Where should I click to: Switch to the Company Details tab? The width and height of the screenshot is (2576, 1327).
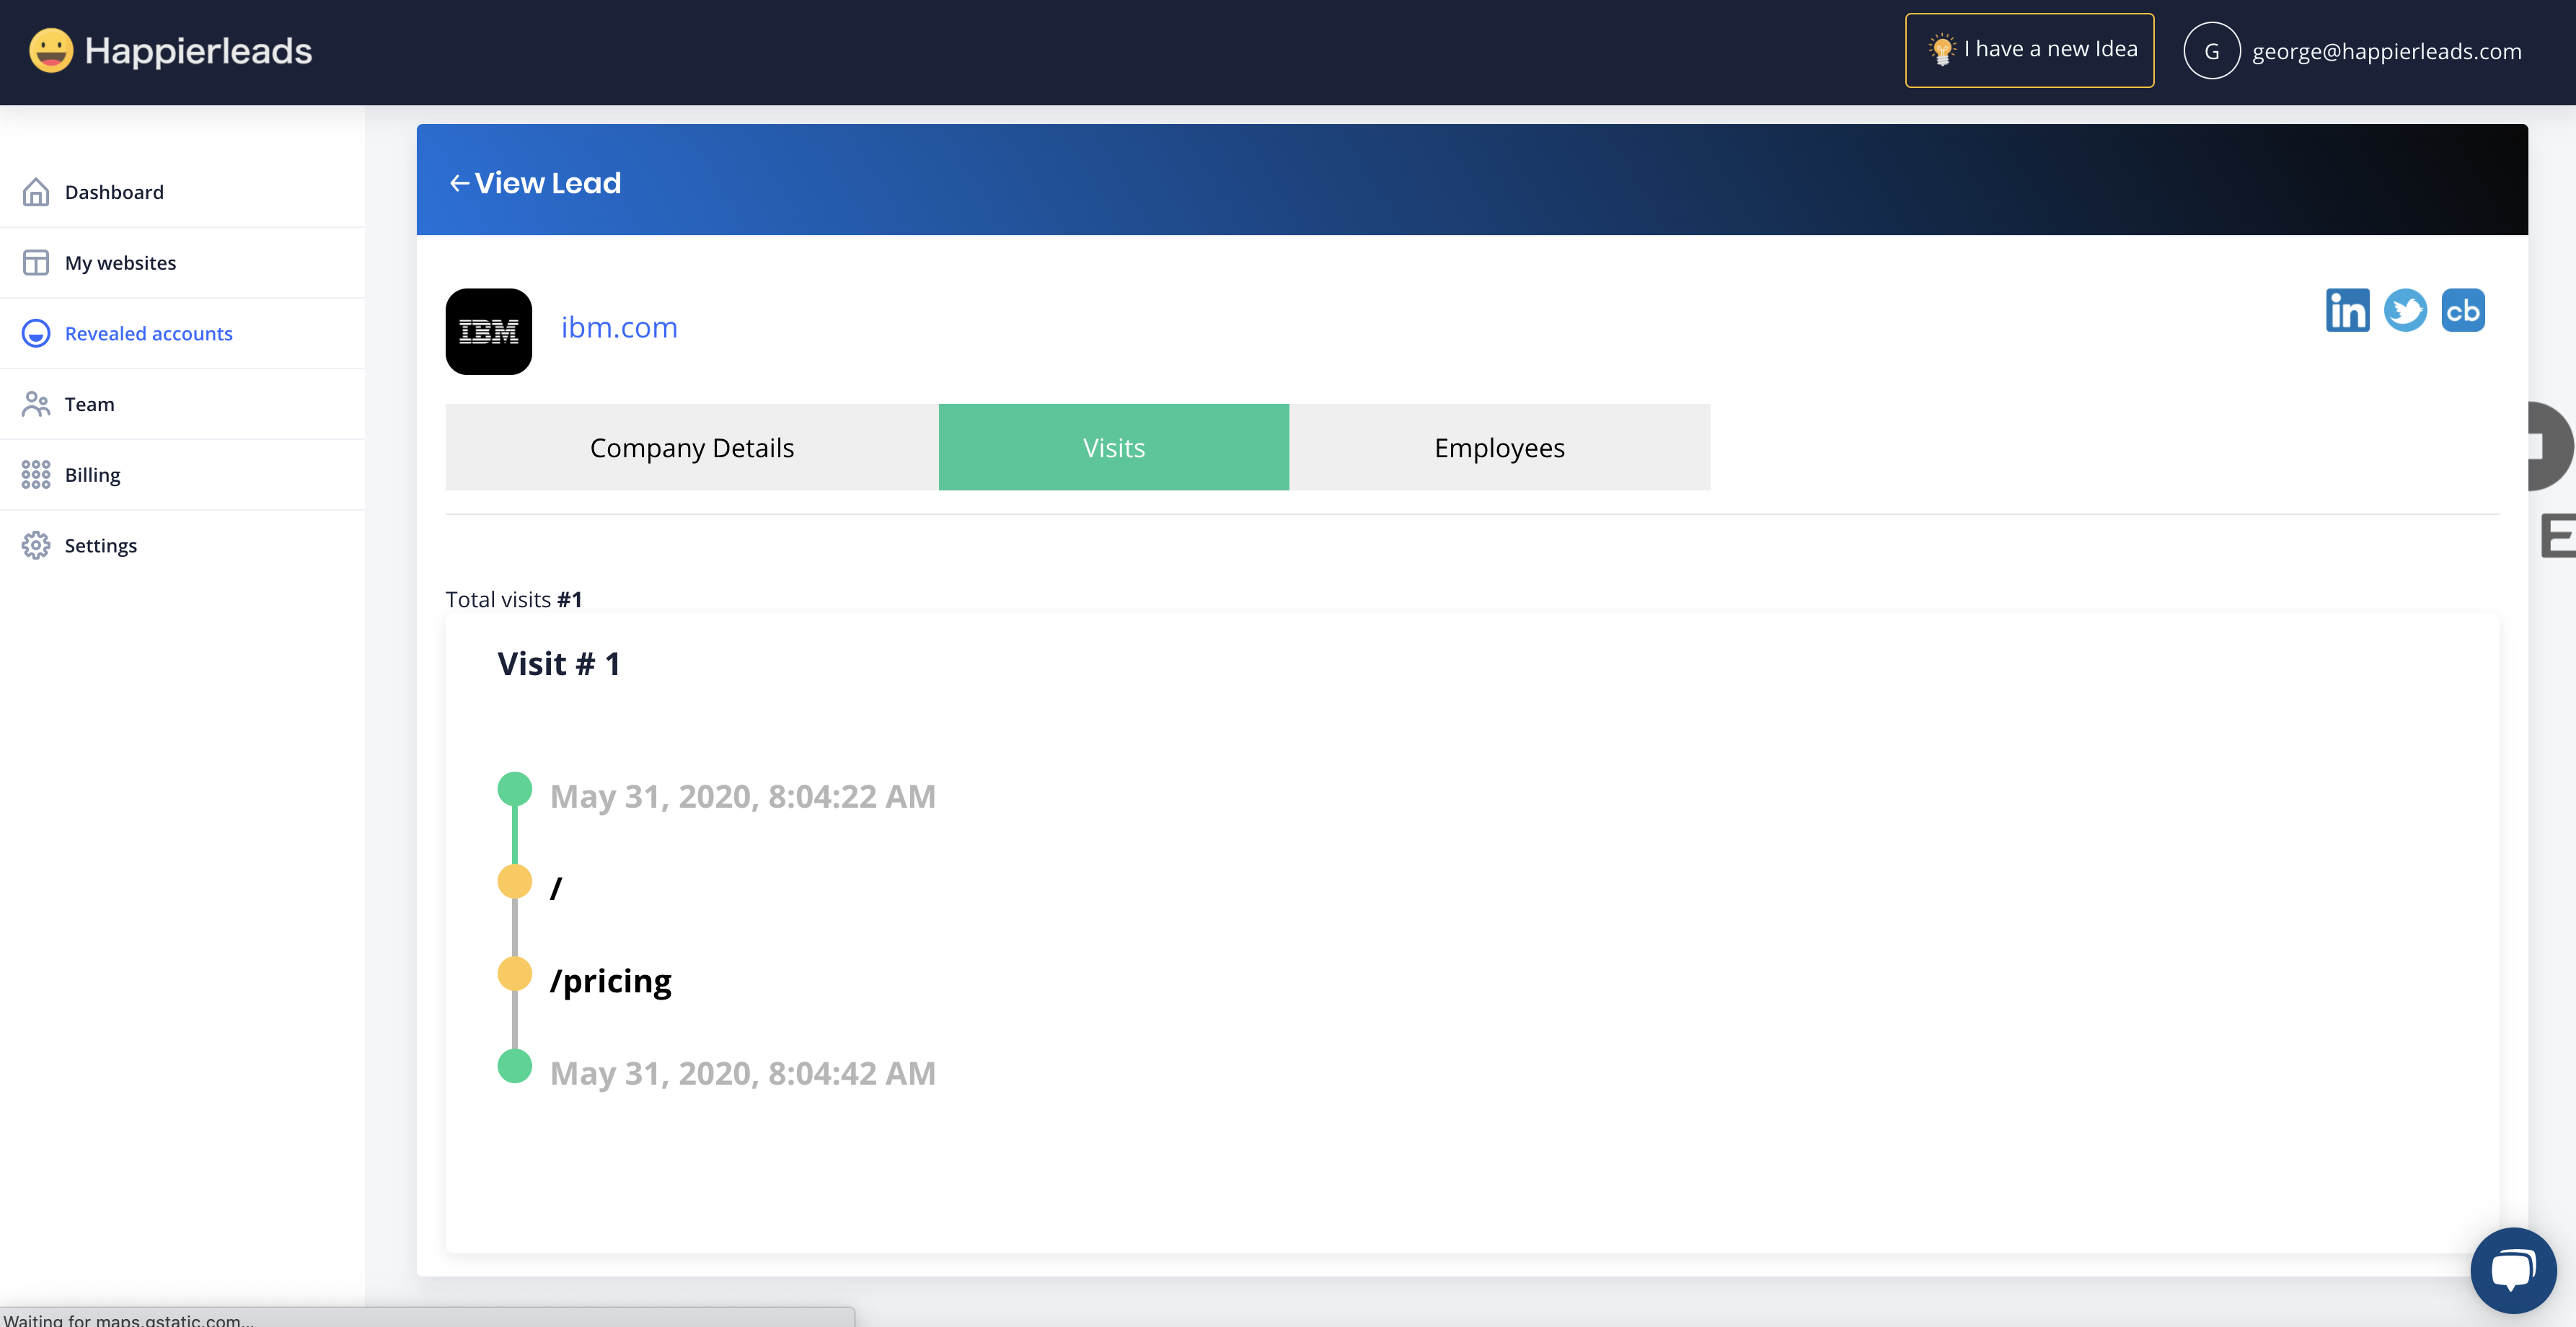[692, 448]
